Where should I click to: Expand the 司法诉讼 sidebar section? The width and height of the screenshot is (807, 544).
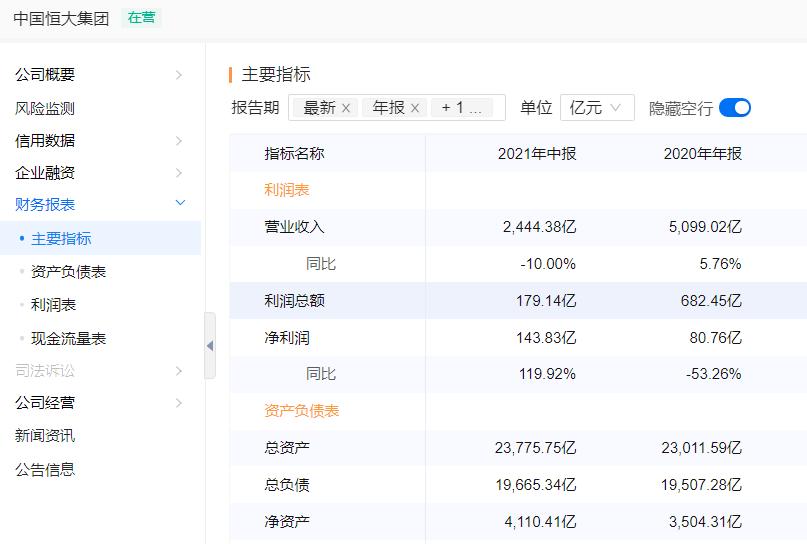(179, 371)
